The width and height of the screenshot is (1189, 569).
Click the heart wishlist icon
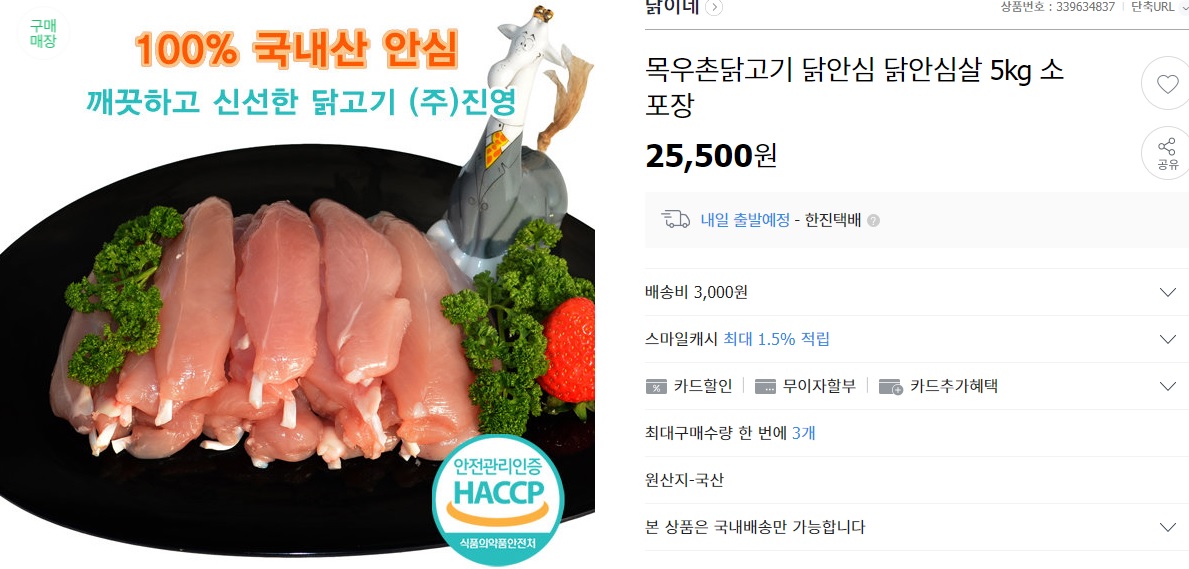[x=1167, y=83]
